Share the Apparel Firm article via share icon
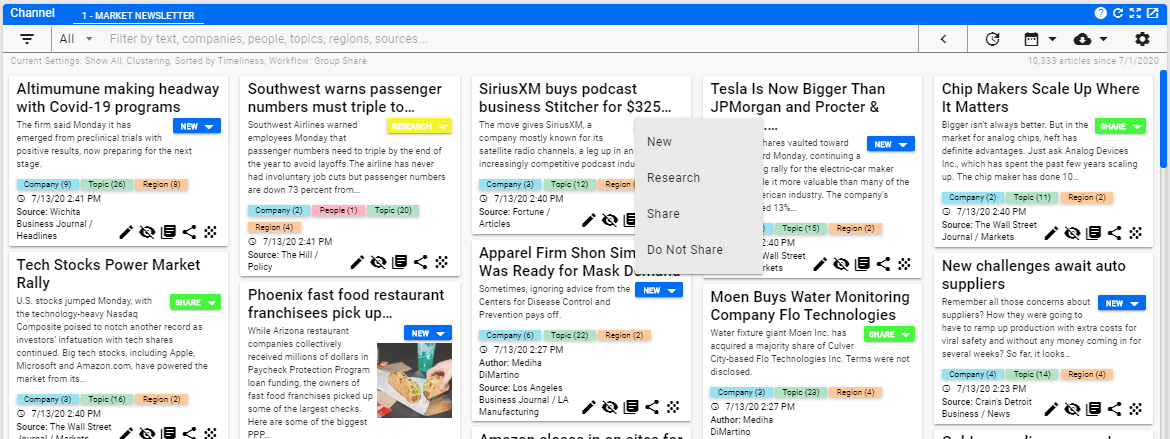This screenshot has width=1170, height=439. 652,407
